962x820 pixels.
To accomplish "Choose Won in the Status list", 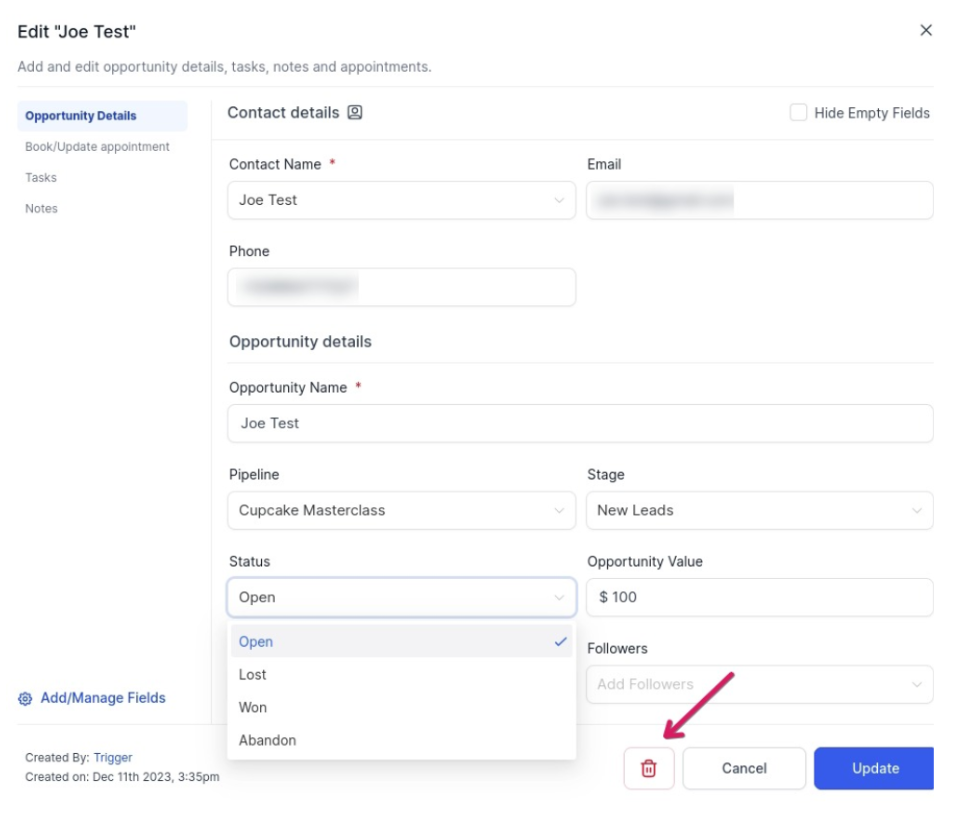I will (253, 707).
